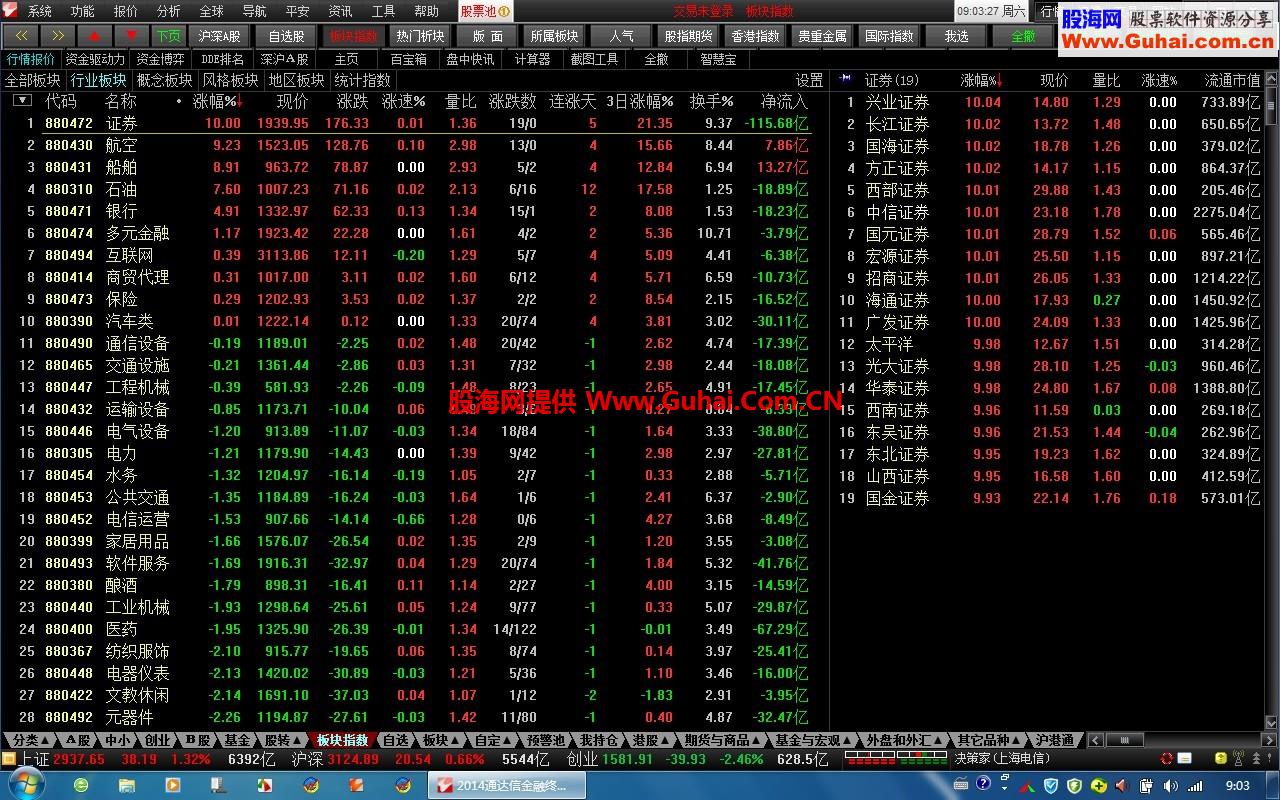Click the green-yellow circle tray icon
The image size is (1280, 800).
click(x=1099, y=786)
